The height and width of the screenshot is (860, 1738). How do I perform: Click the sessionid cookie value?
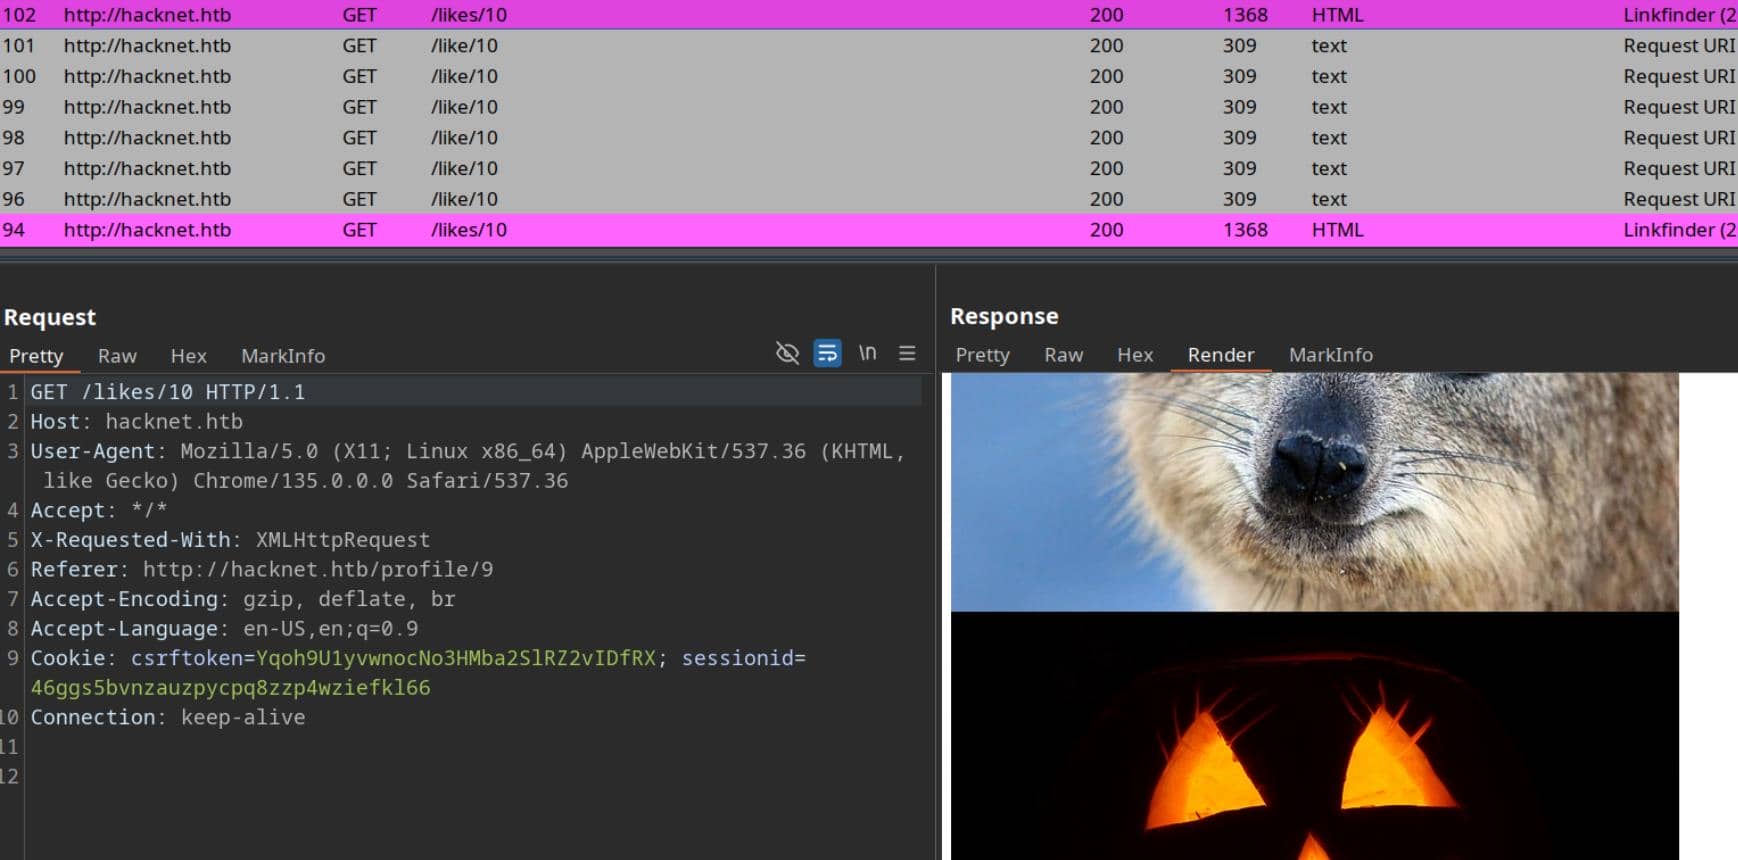click(230, 688)
